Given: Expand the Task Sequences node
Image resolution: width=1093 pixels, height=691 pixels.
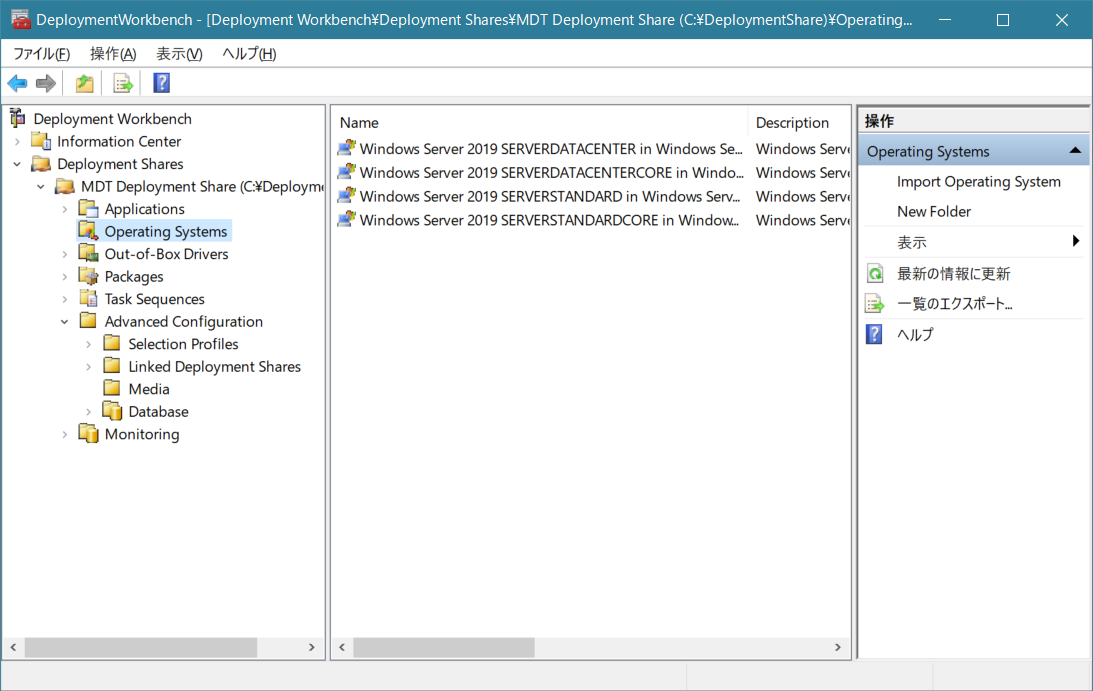Looking at the screenshot, I should 65,299.
